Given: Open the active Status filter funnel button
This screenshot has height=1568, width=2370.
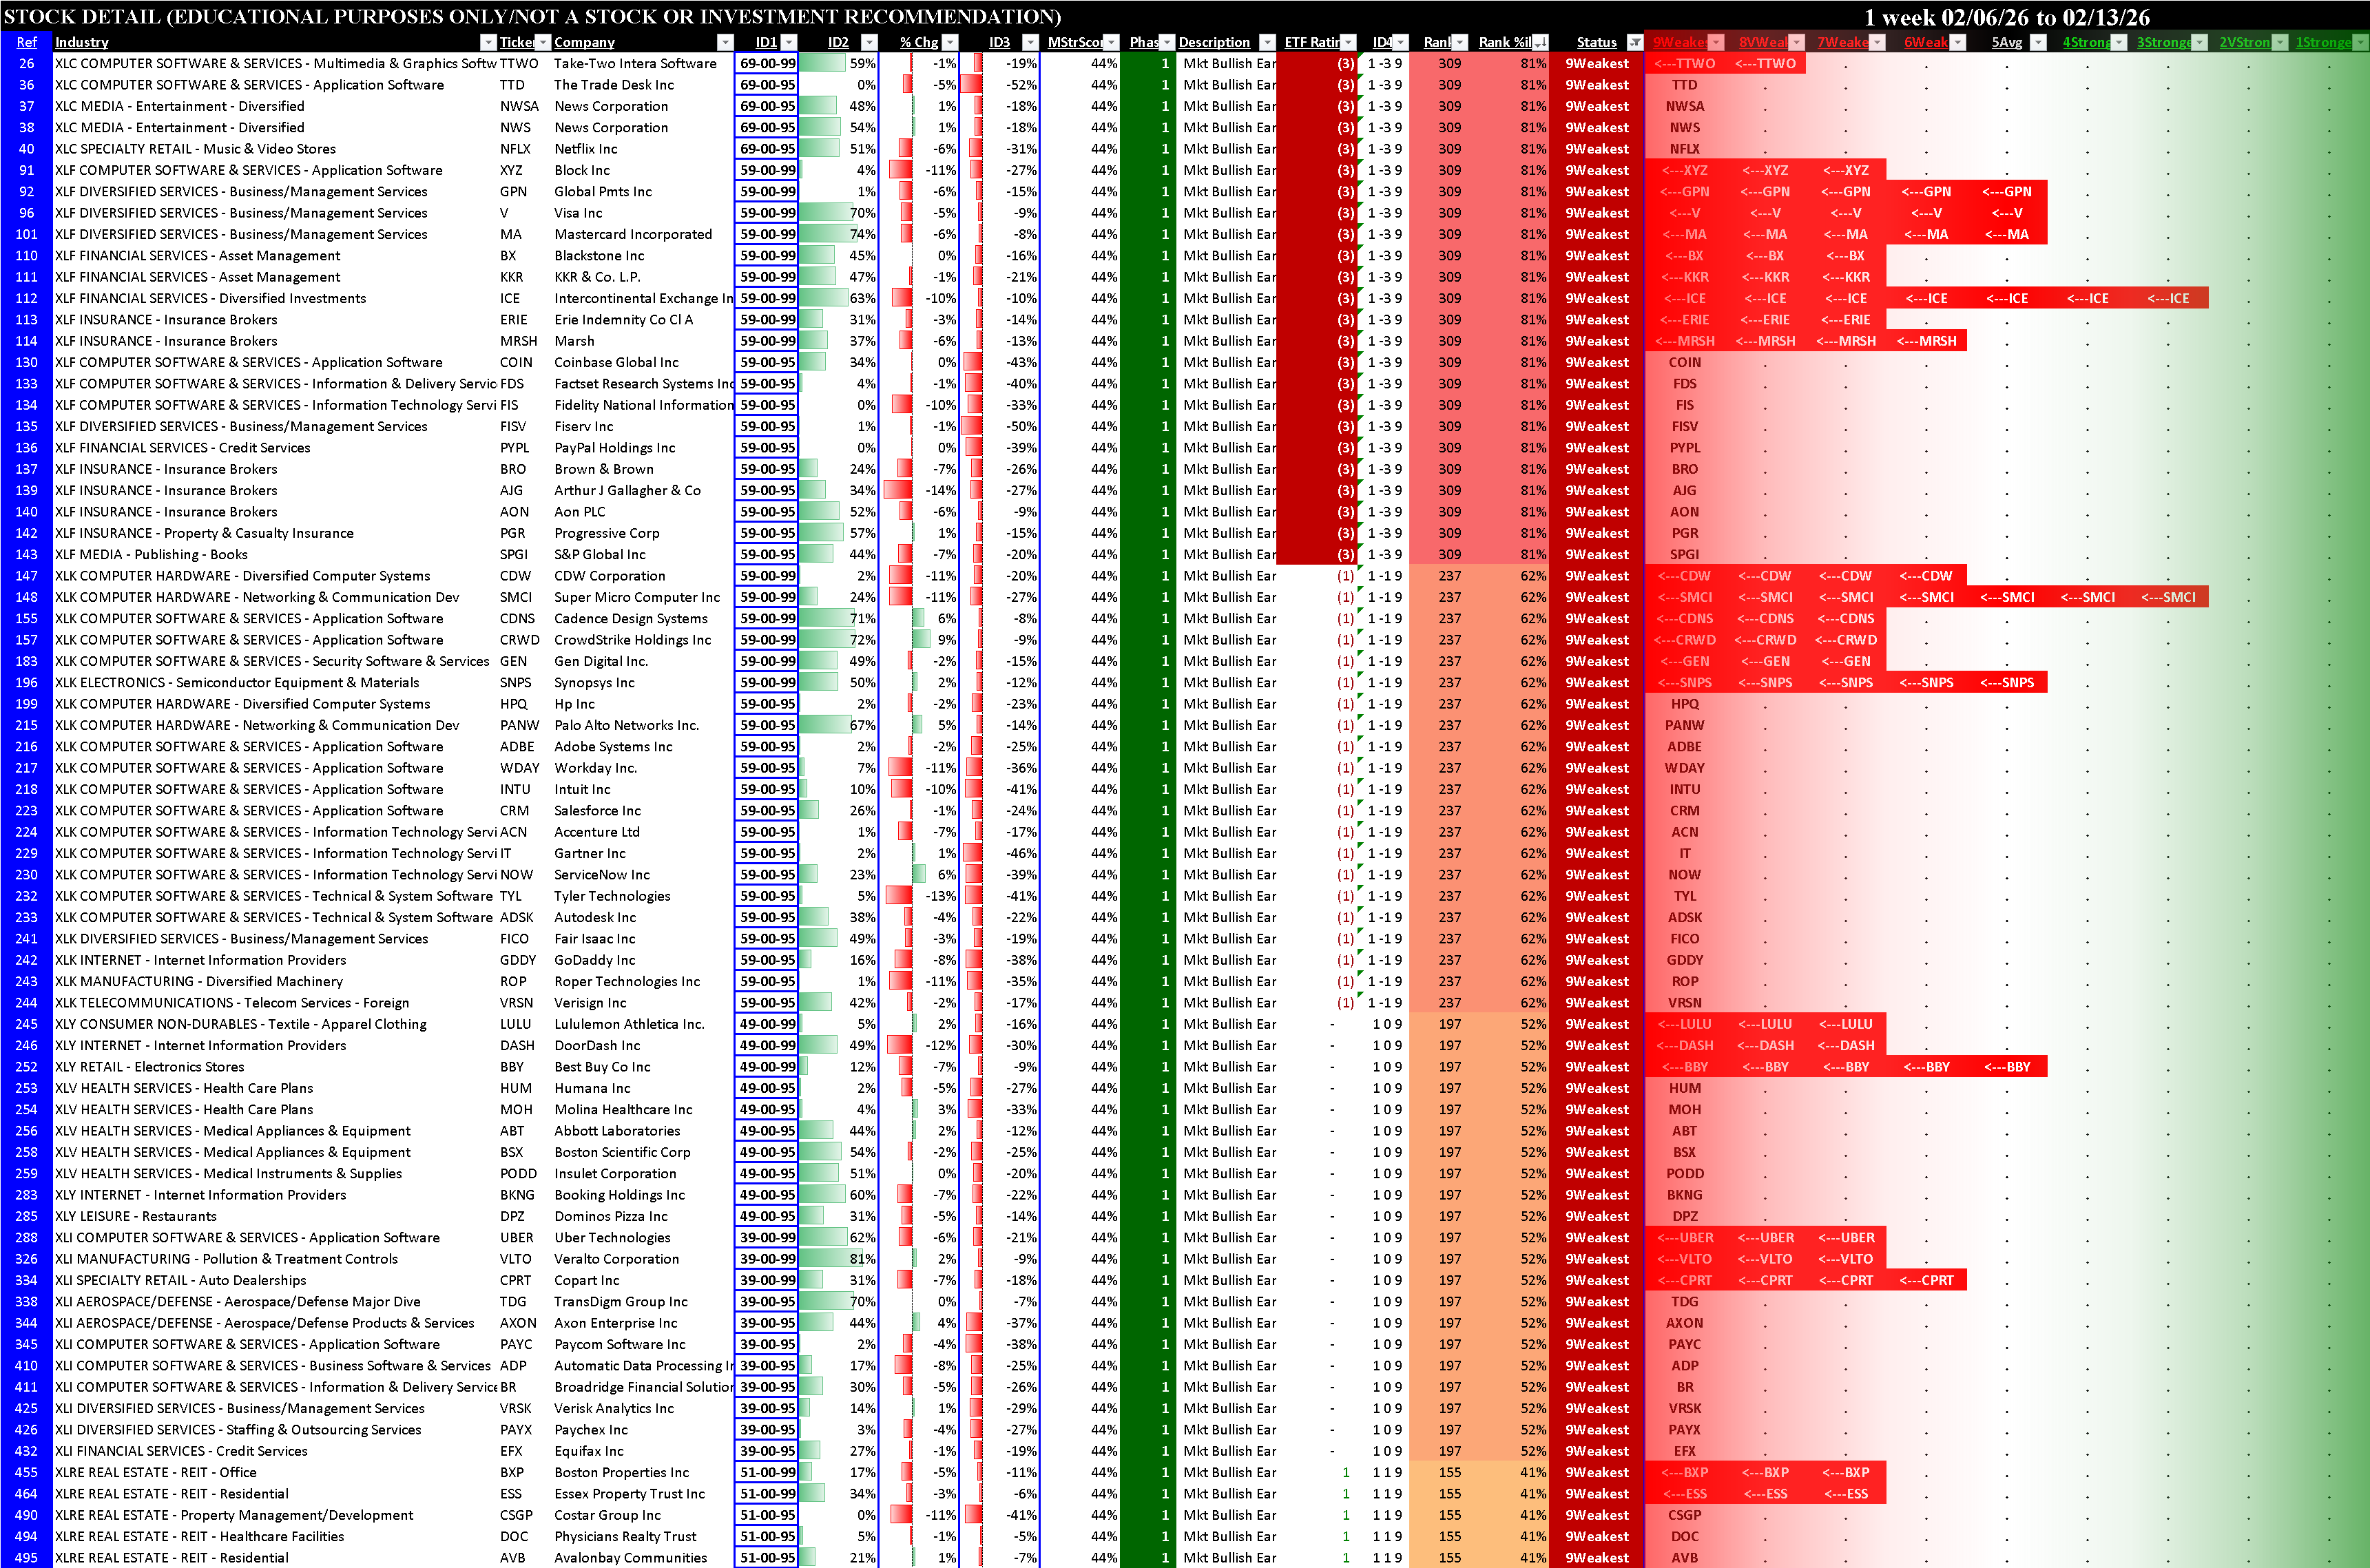Looking at the screenshot, I should coord(1634,42).
